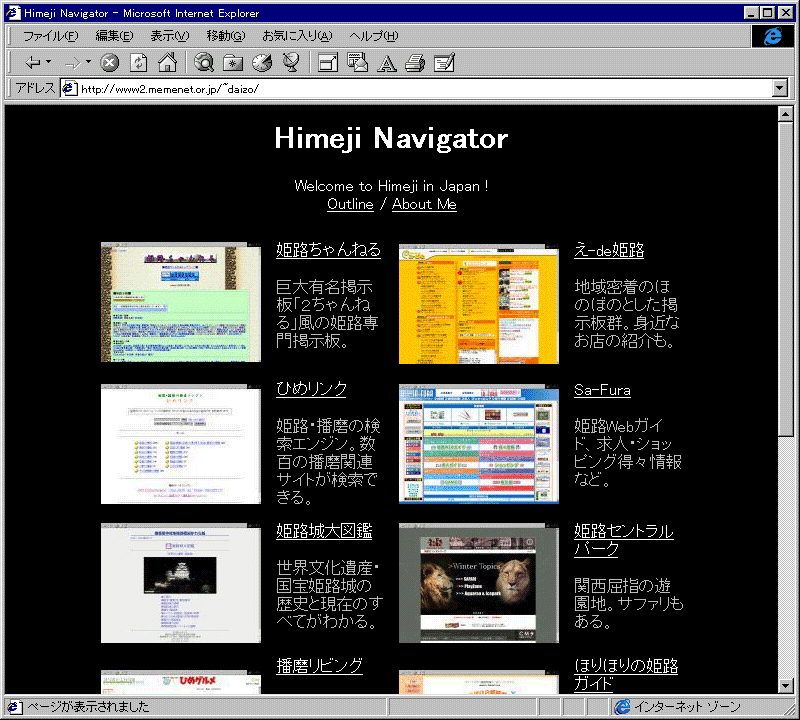Click the Internet Explorer logo throbber

[x=773, y=36]
